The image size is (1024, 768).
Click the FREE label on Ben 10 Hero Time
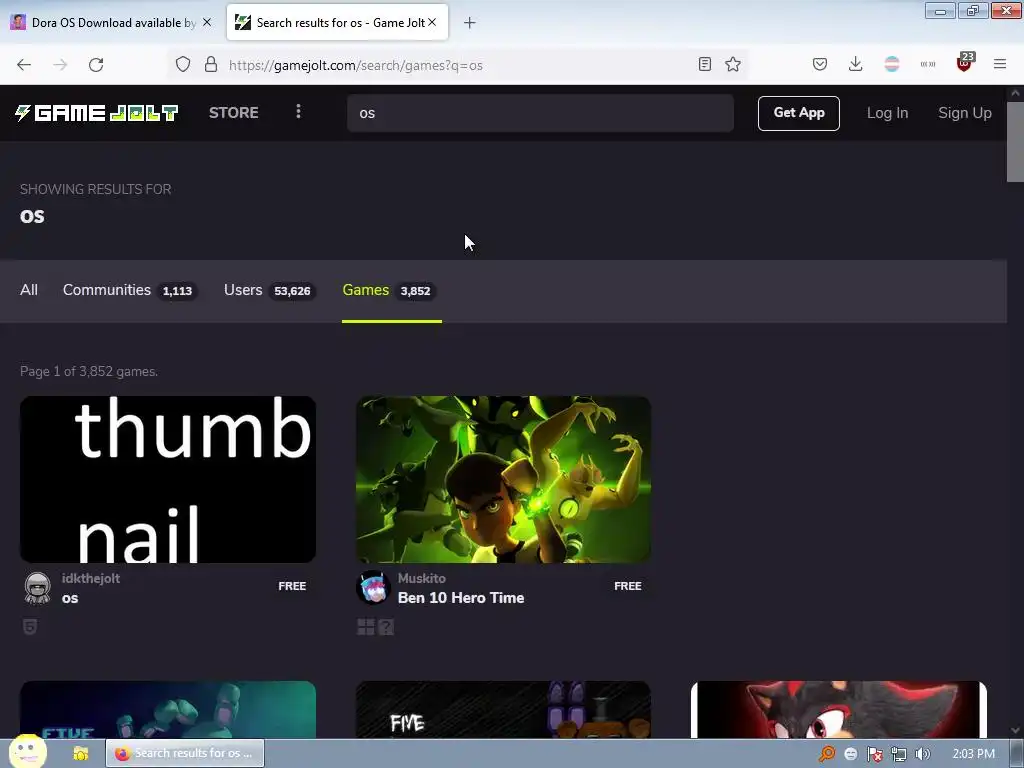[628, 586]
